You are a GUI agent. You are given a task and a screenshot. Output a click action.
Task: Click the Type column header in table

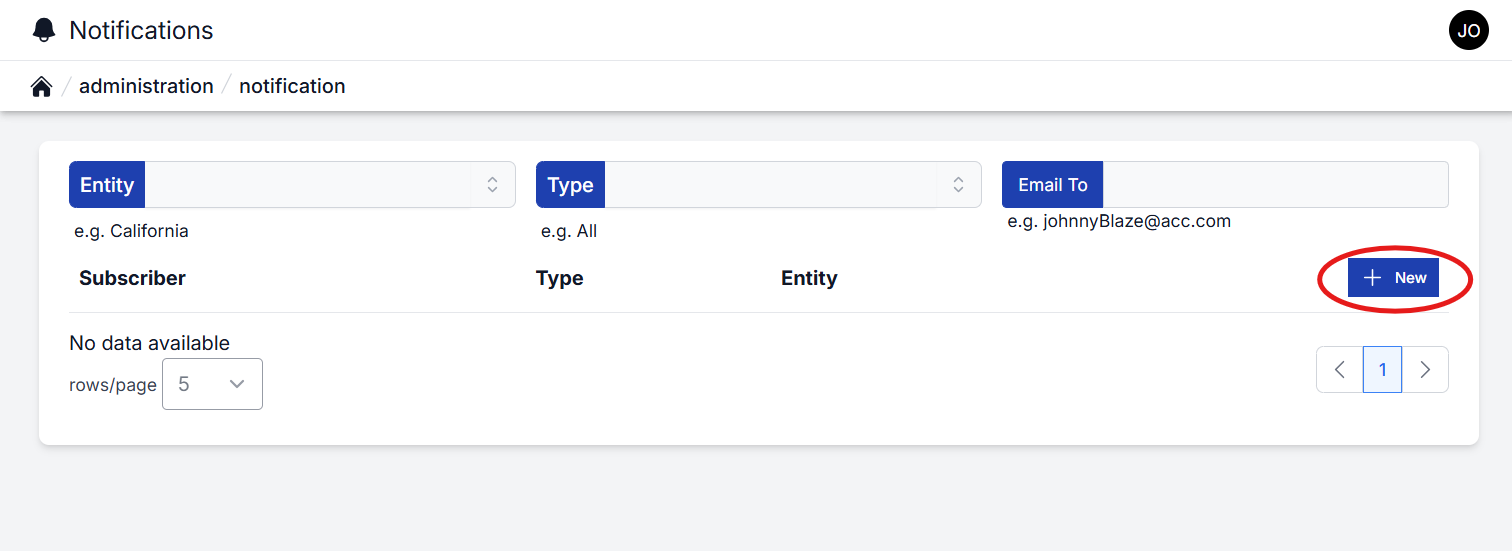[x=559, y=278]
